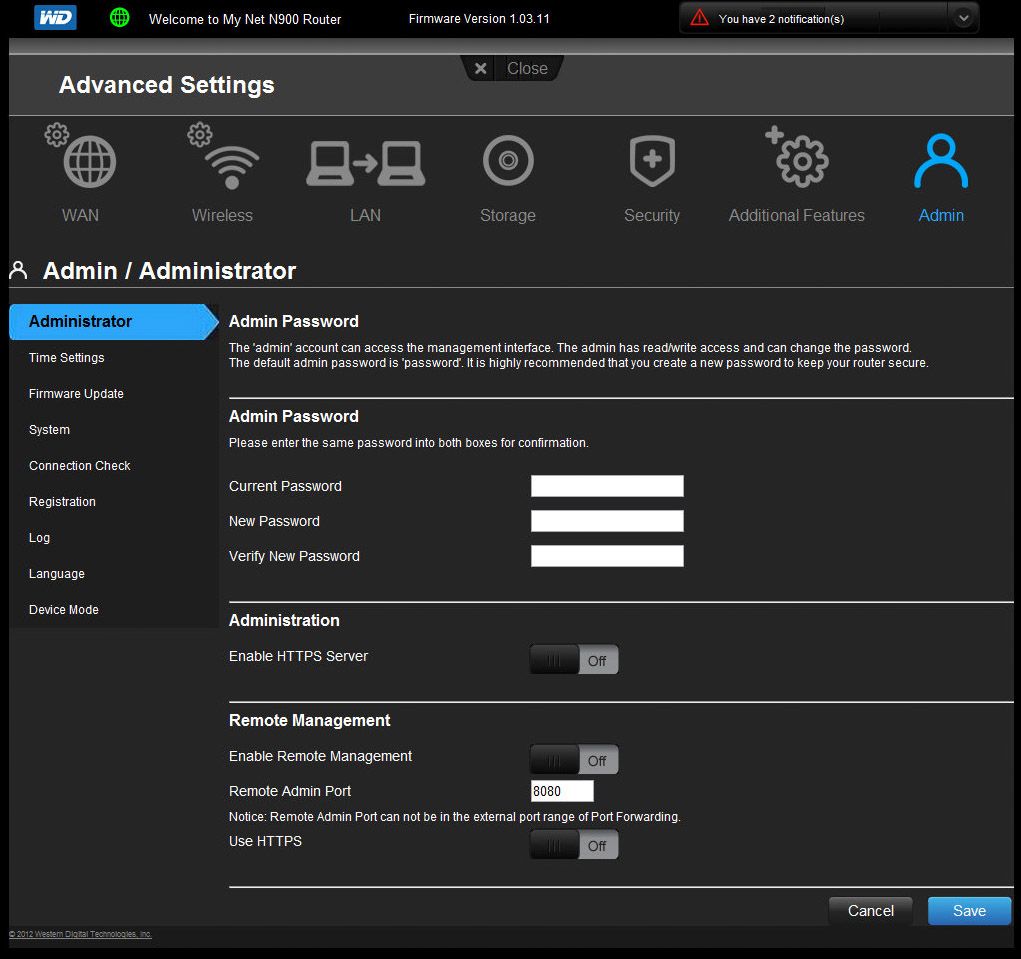This screenshot has height=959, width=1021.
Task: Click the 'Enable Remote Management' label
Action: tap(320, 756)
